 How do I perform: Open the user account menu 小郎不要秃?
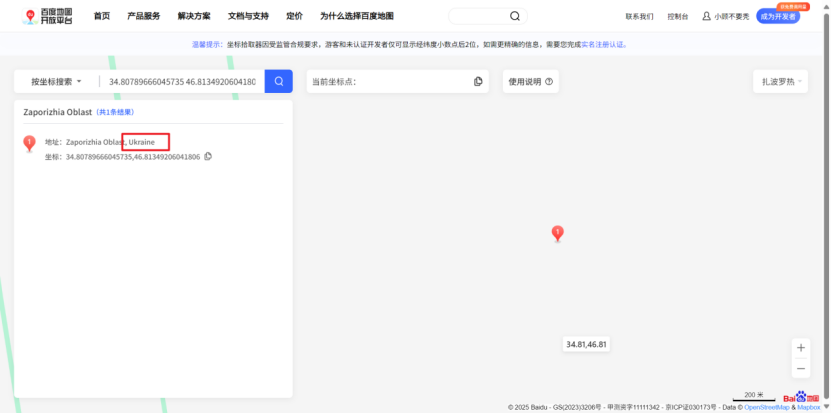(x=725, y=16)
